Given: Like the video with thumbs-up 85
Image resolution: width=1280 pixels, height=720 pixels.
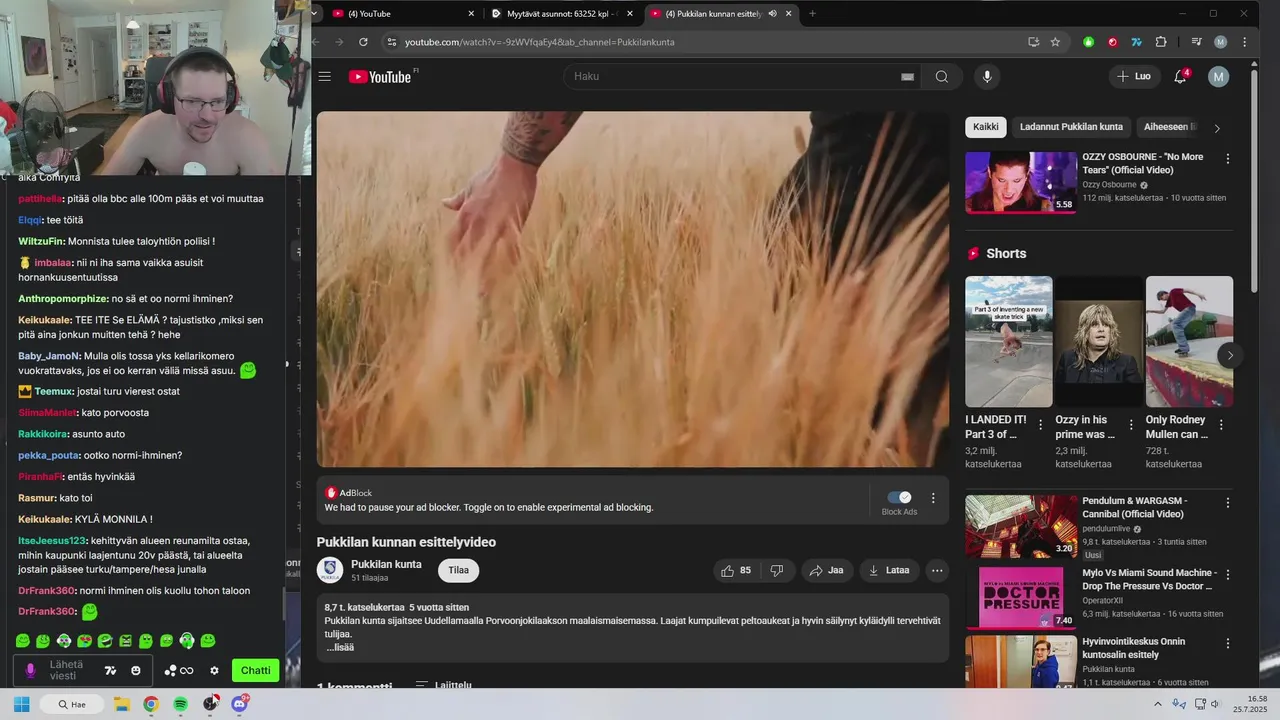Looking at the screenshot, I should coord(737,570).
